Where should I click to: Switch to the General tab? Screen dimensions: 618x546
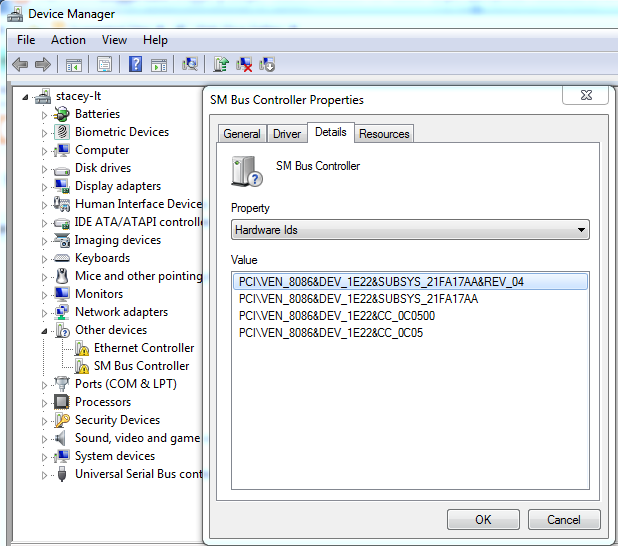pyautogui.click(x=242, y=134)
